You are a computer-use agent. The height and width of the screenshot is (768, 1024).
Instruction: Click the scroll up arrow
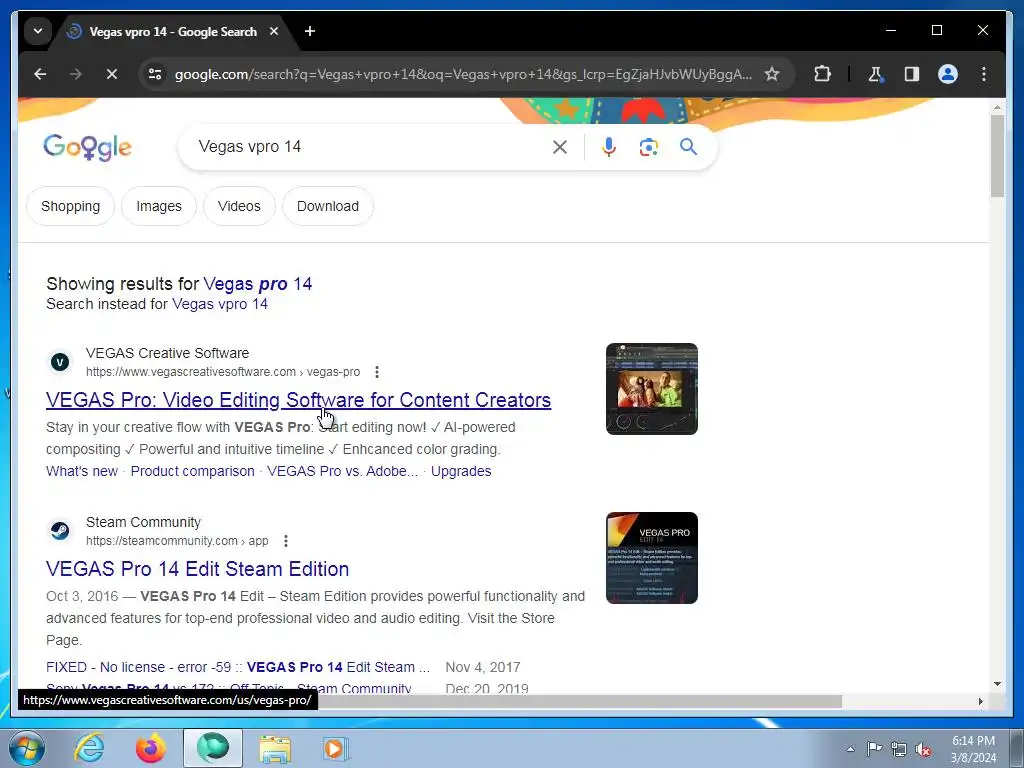point(997,107)
